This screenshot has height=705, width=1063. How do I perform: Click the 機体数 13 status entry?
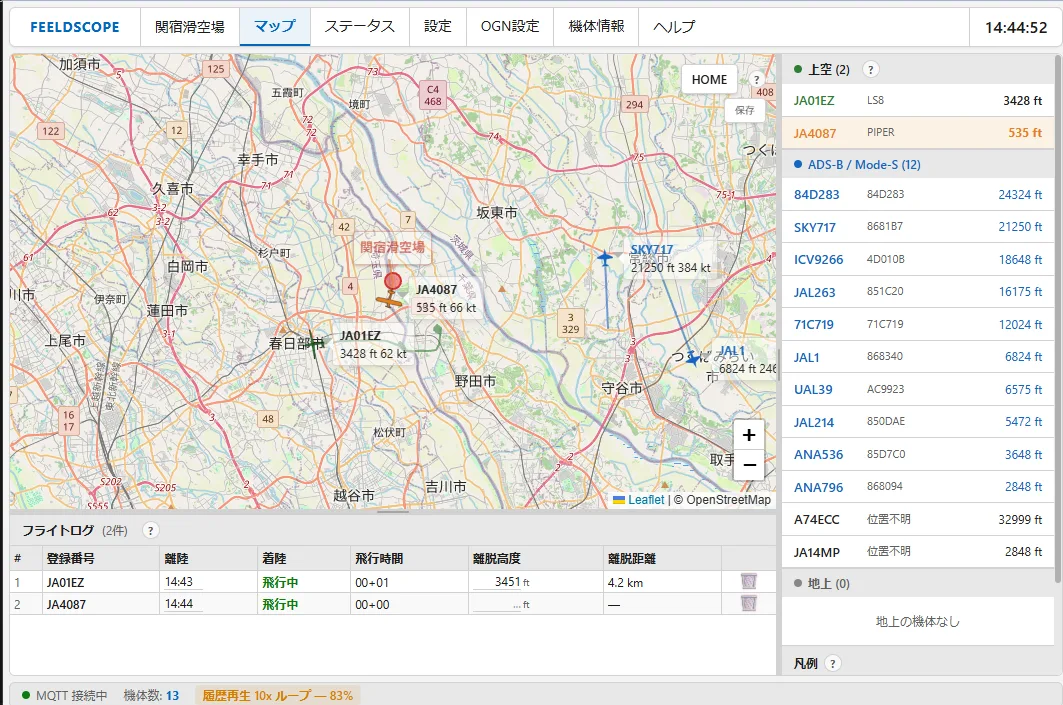[151, 696]
